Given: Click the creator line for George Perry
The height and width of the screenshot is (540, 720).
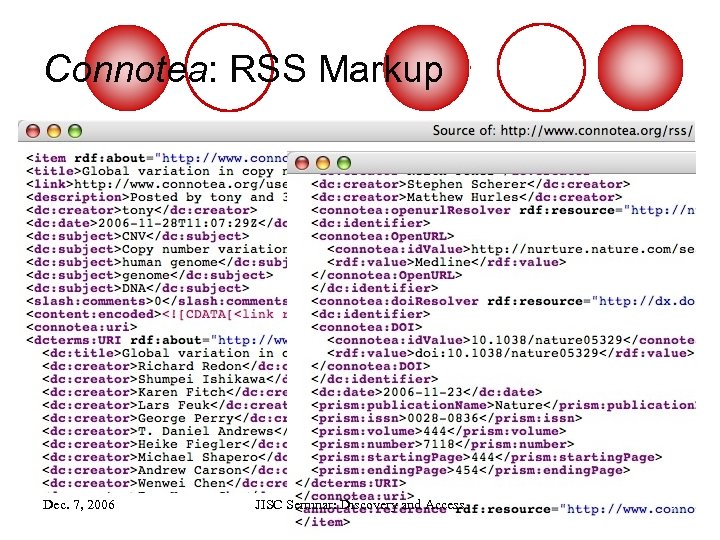Looking at the screenshot, I should pos(165,418).
